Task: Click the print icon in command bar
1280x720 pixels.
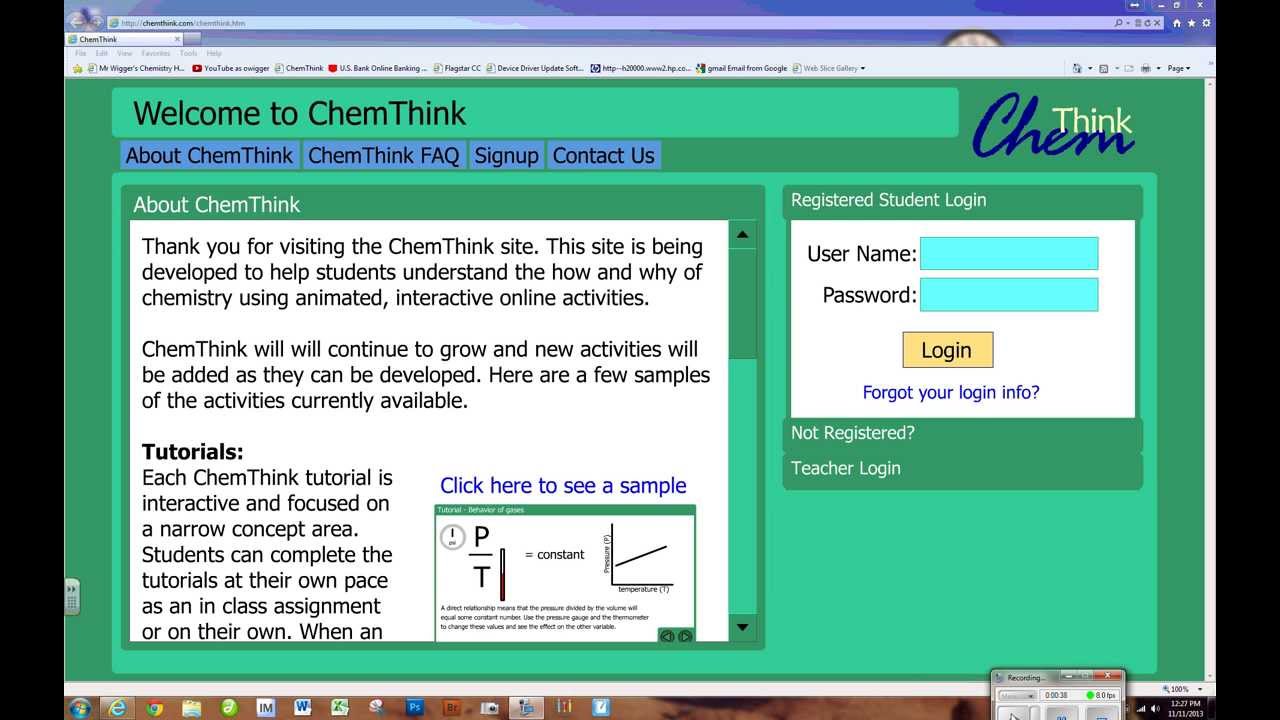Action: point(1146,68)
